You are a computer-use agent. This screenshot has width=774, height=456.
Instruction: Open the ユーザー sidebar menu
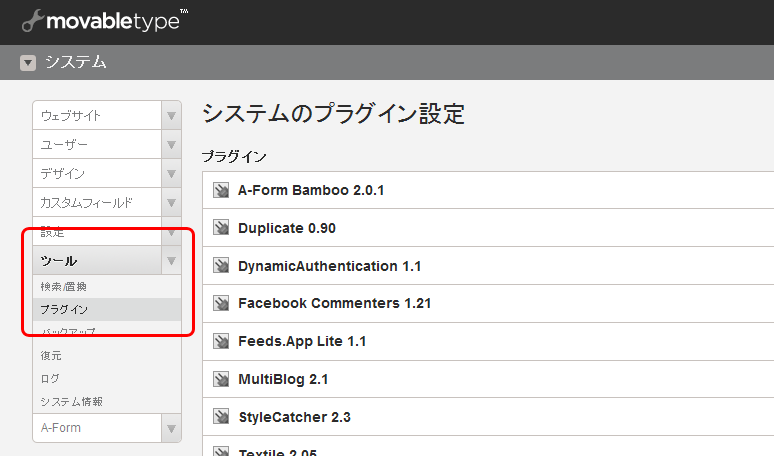97,145
